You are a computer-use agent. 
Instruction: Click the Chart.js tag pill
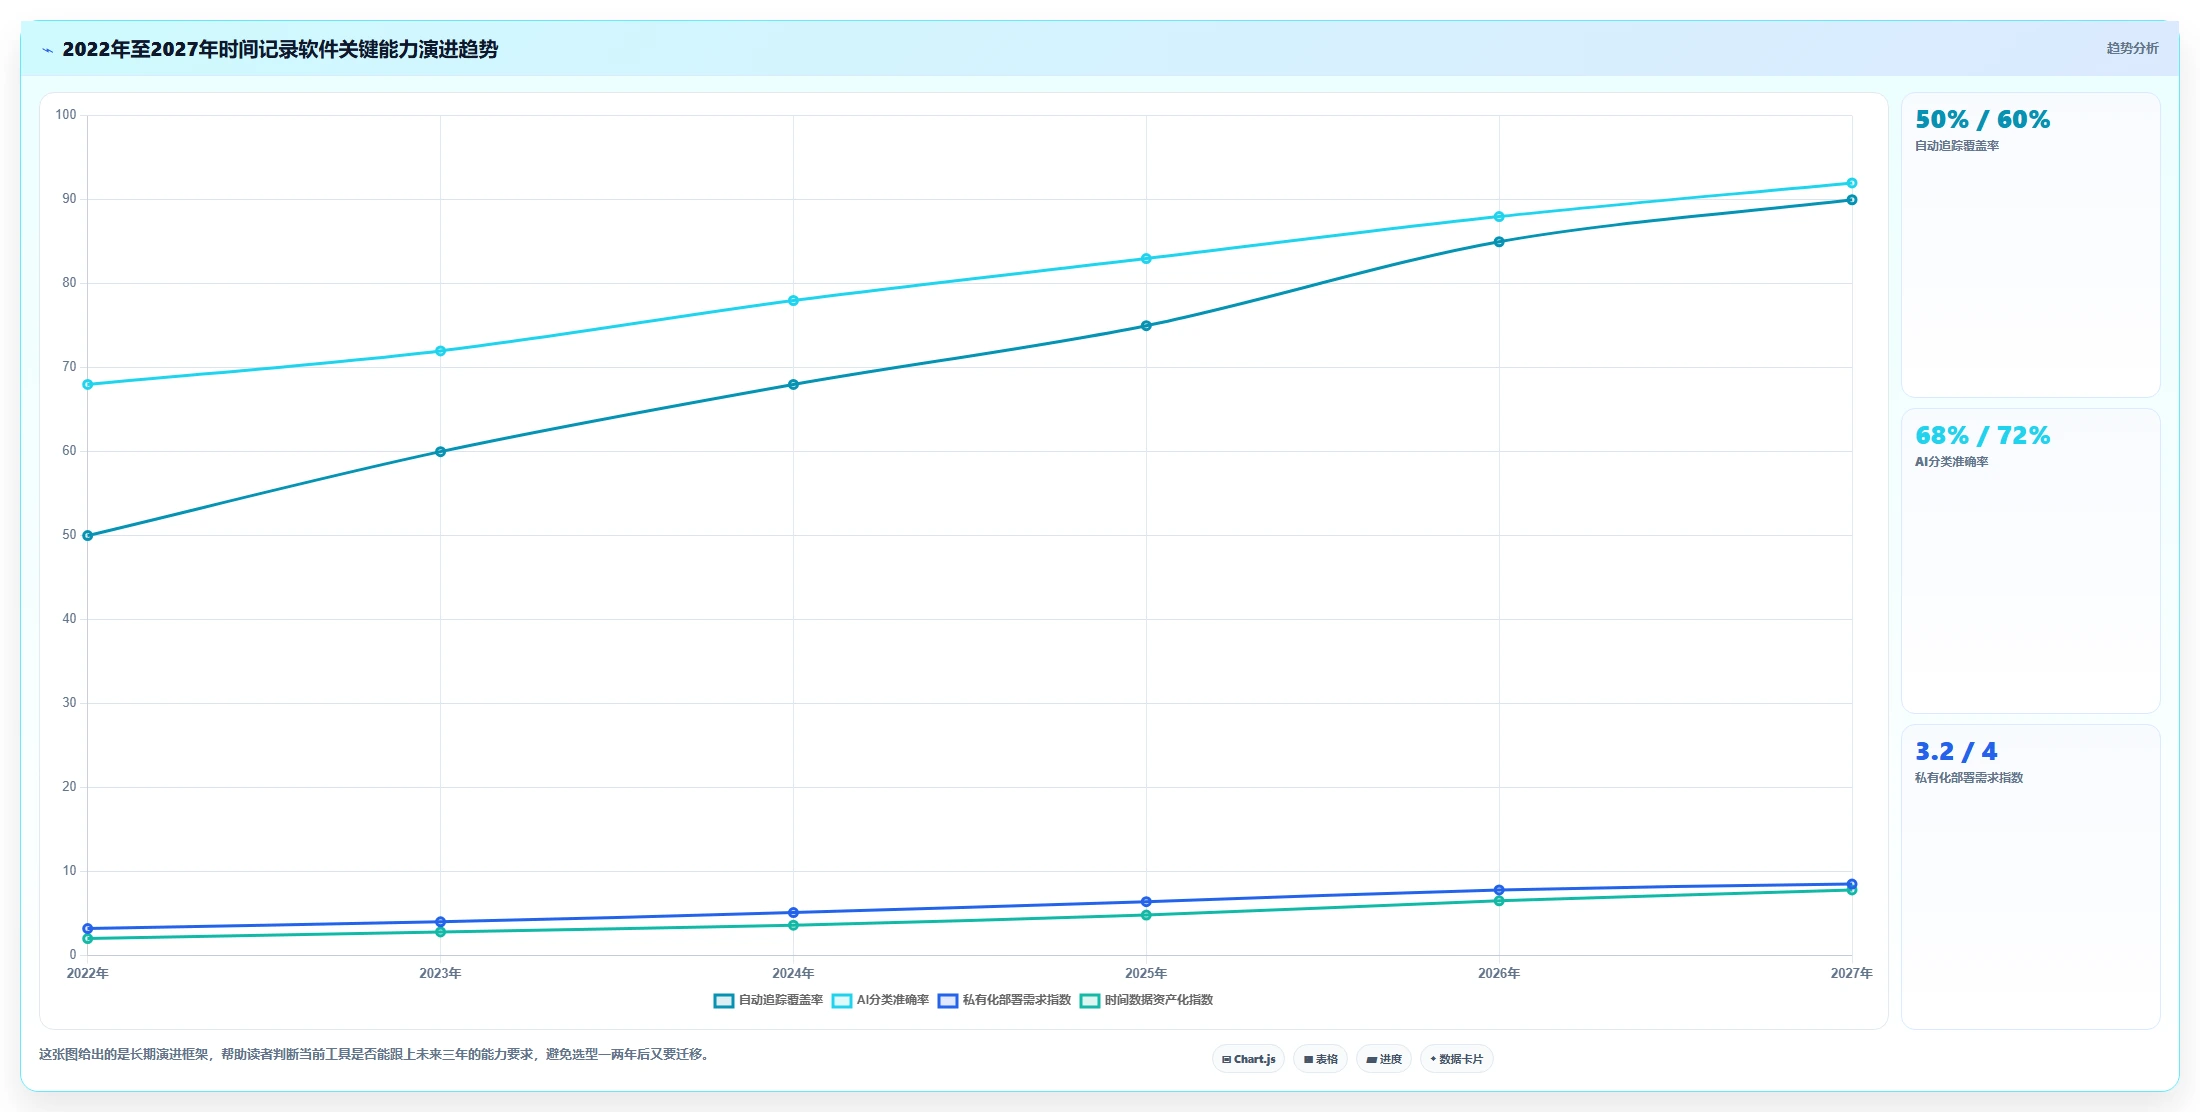tap(1248, 1059)
